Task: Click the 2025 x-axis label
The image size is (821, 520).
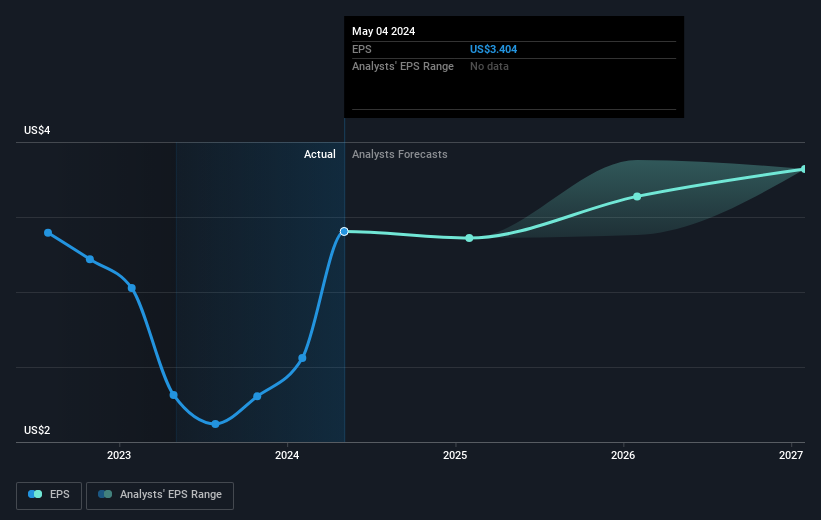Action: pyautogui.click(x=455, y=456)
